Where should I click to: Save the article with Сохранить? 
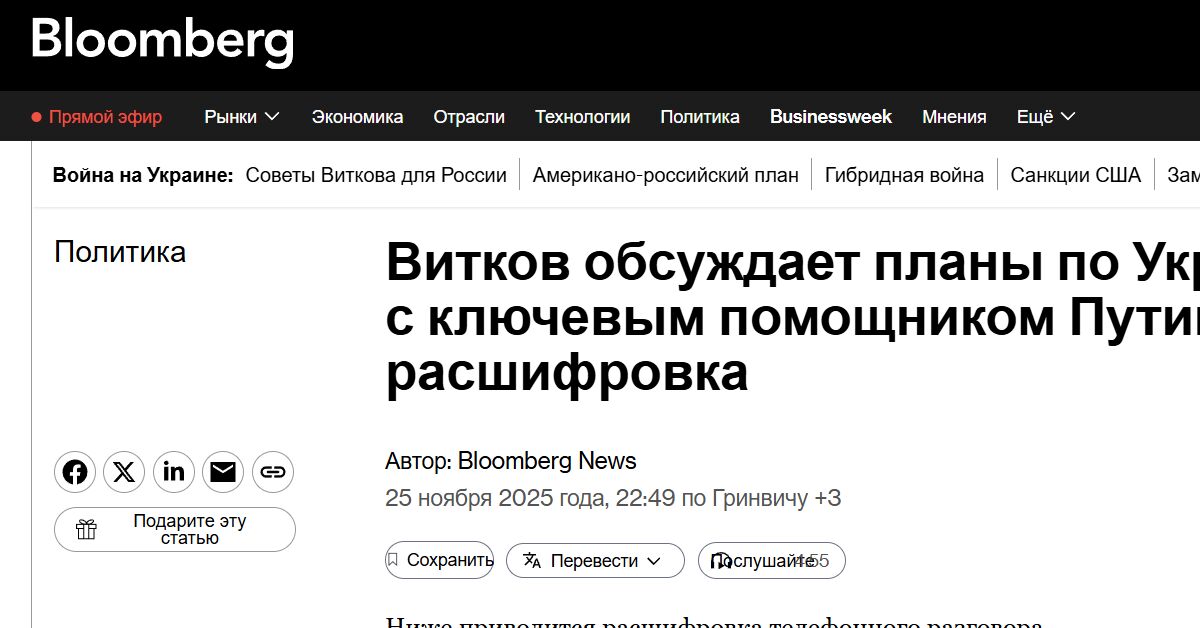pyautogui.click(x=445, y=560)
